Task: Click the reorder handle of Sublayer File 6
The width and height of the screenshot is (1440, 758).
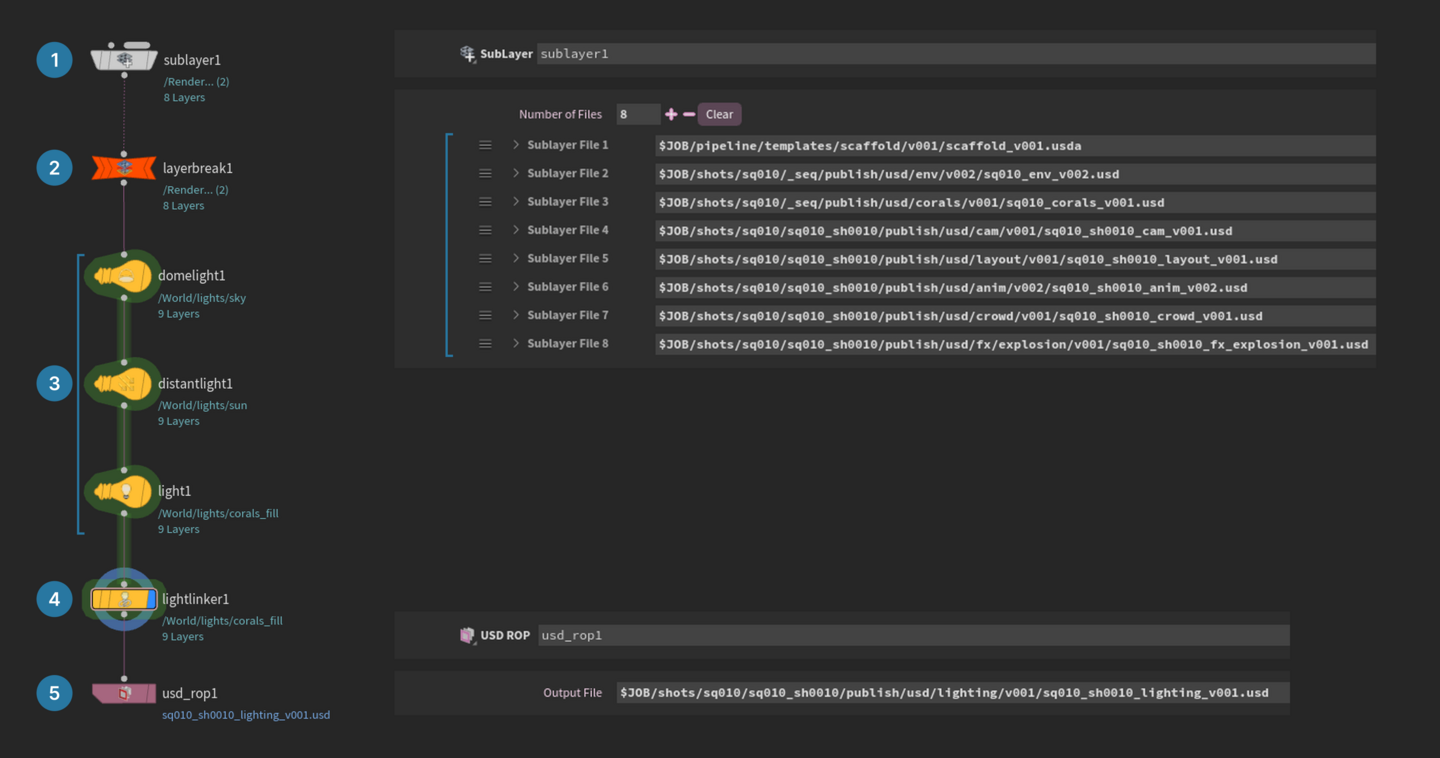Action: point(485,287)
